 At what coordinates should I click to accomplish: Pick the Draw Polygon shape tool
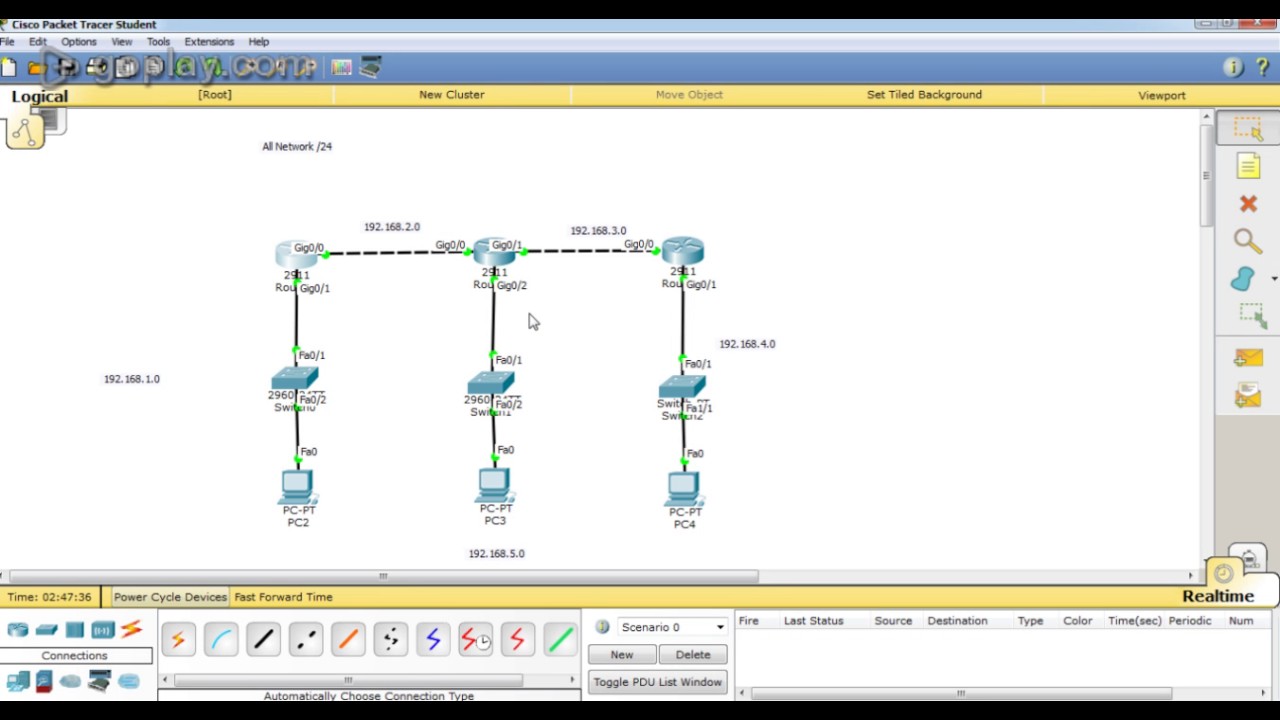[1242, 279]
